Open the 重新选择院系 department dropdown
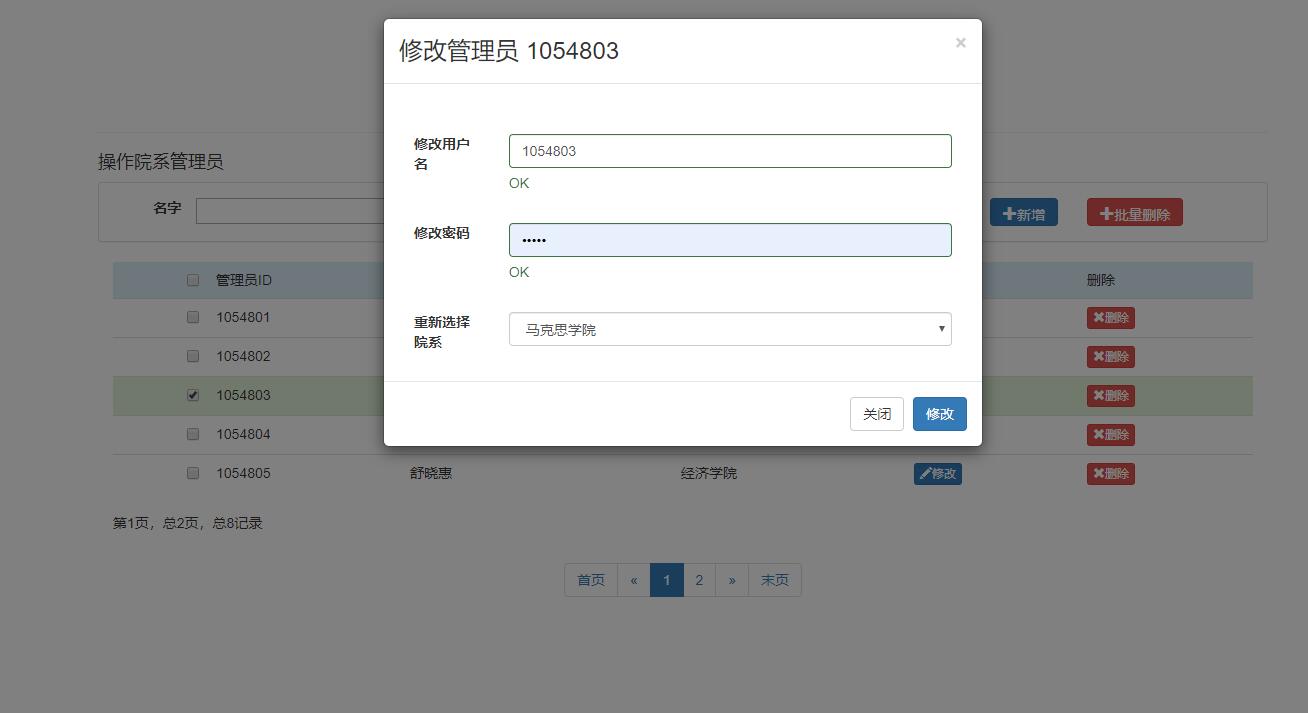The image size is (1308, 713). pyautogui.click(x=729, y=329)
